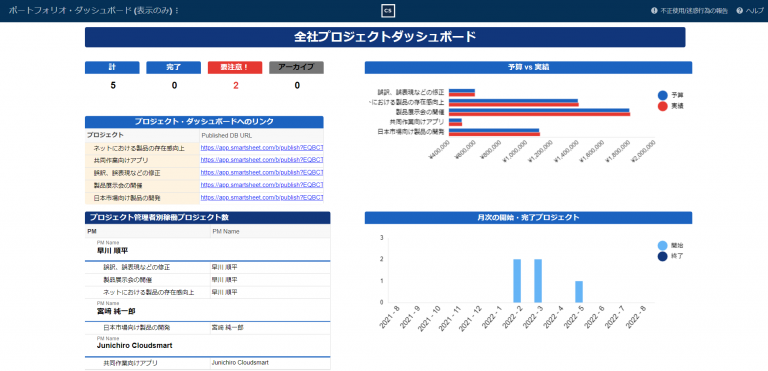Image resolution: width=768 pixels, height=371 pixels.
Task: Click the 終了 dark blue legend swatch
Action: click(x=663, y=256)
